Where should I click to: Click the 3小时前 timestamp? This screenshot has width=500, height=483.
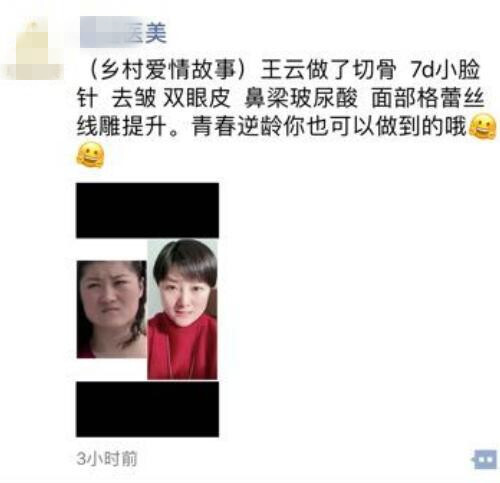click(106, 459)
